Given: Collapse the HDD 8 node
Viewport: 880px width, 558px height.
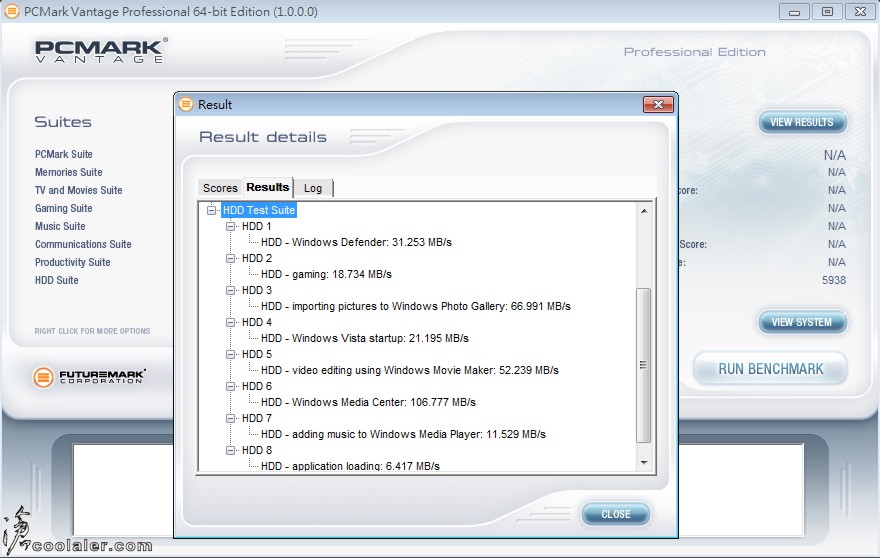Looking at the screenshot, I should click(x=230, y=450).
